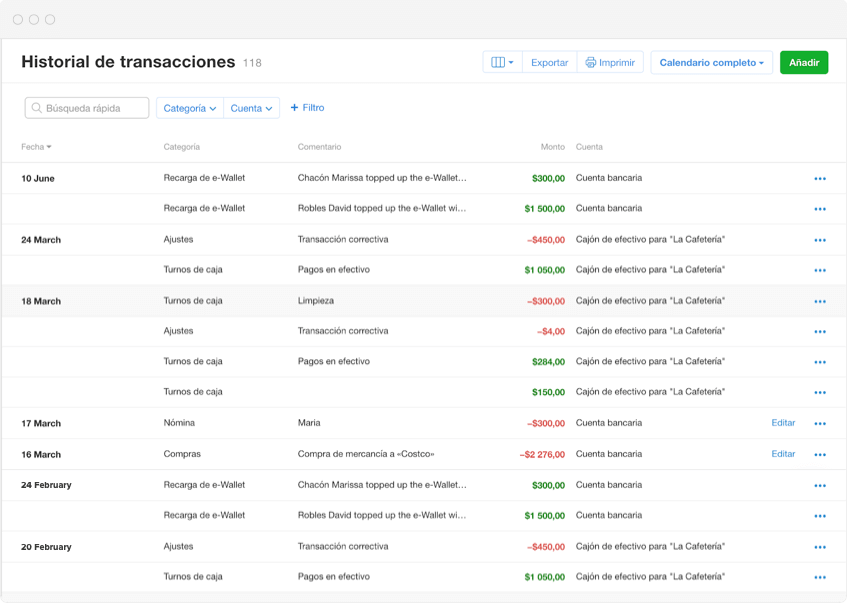Click Editar on the Nómina Maria row
847x603 pixels.
point(783,423)
